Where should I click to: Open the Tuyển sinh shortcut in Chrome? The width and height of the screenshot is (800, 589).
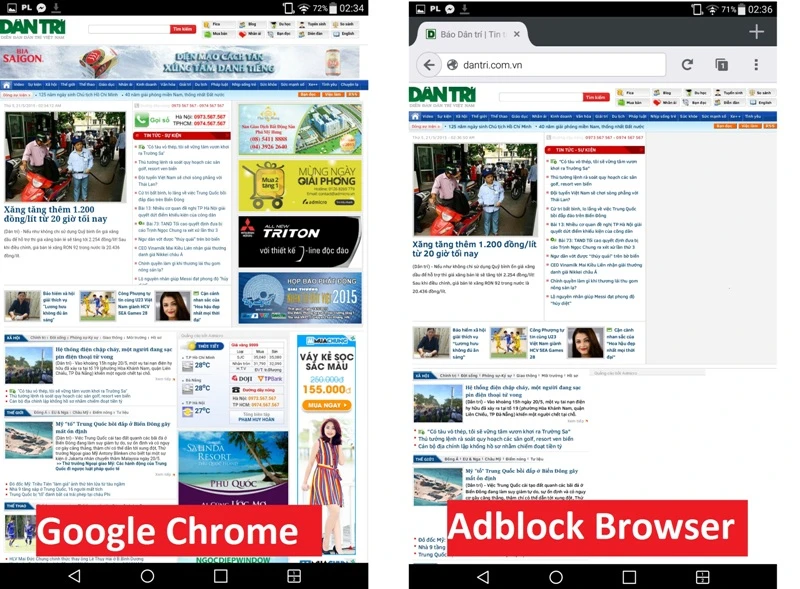[312, 24]
